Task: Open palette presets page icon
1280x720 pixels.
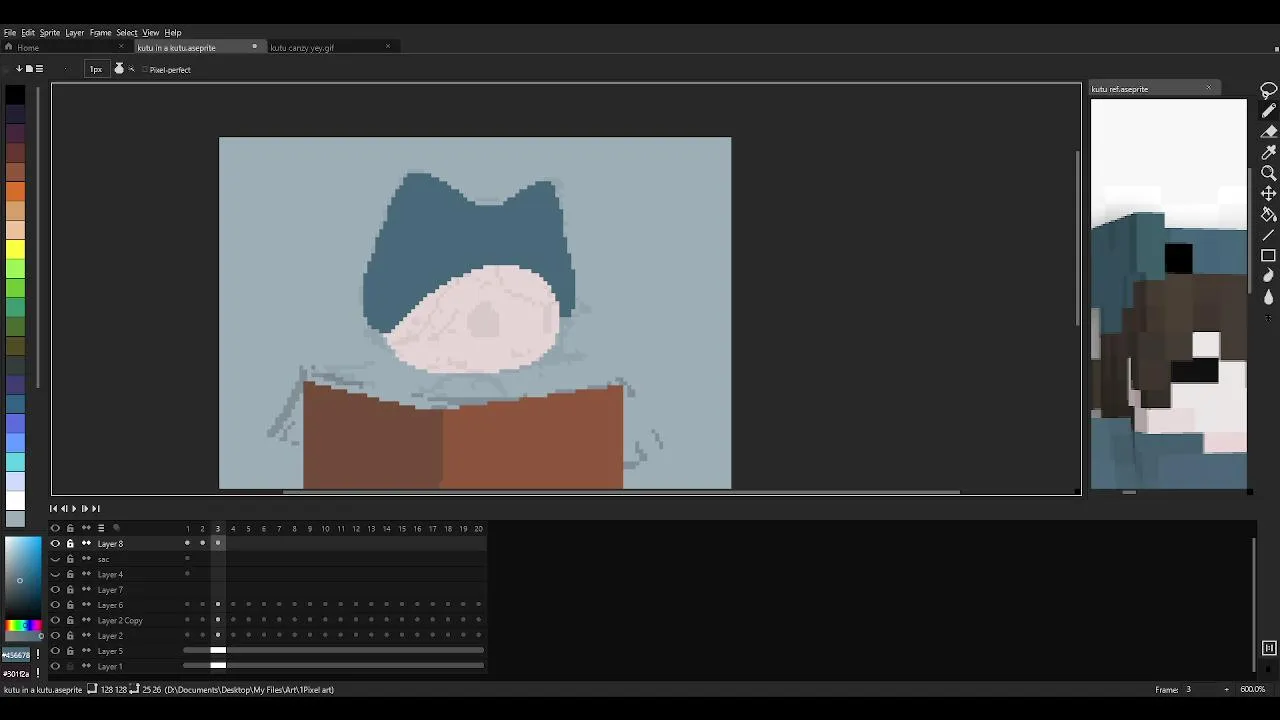Action: coord(29,69)
